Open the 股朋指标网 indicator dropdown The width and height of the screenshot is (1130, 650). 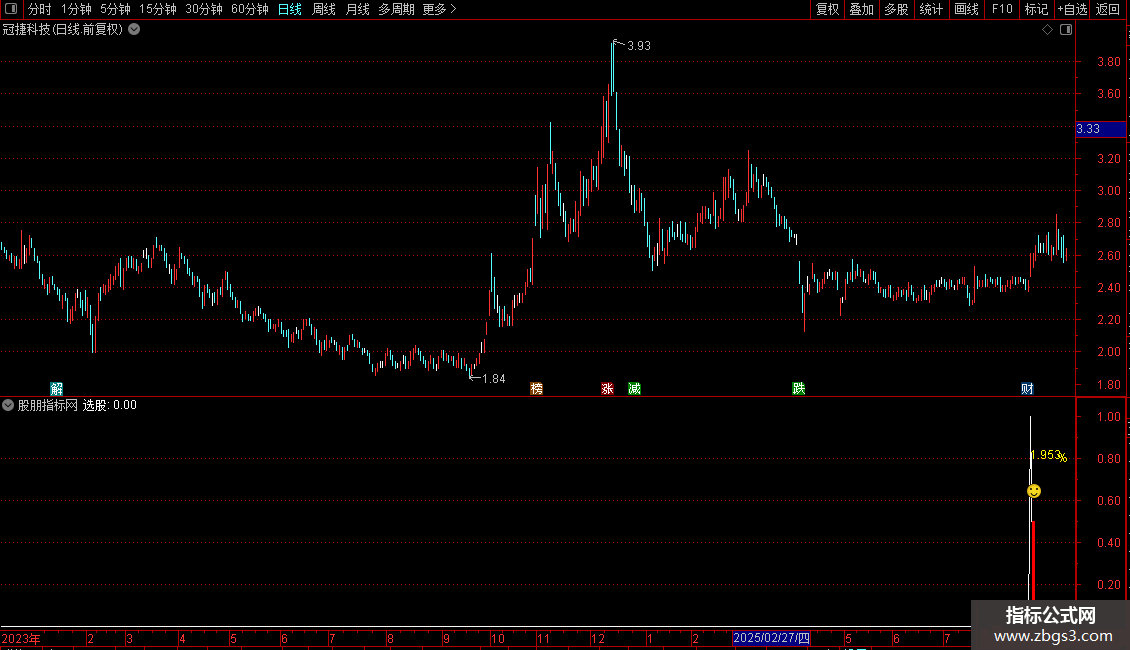(x=8, y=405)
